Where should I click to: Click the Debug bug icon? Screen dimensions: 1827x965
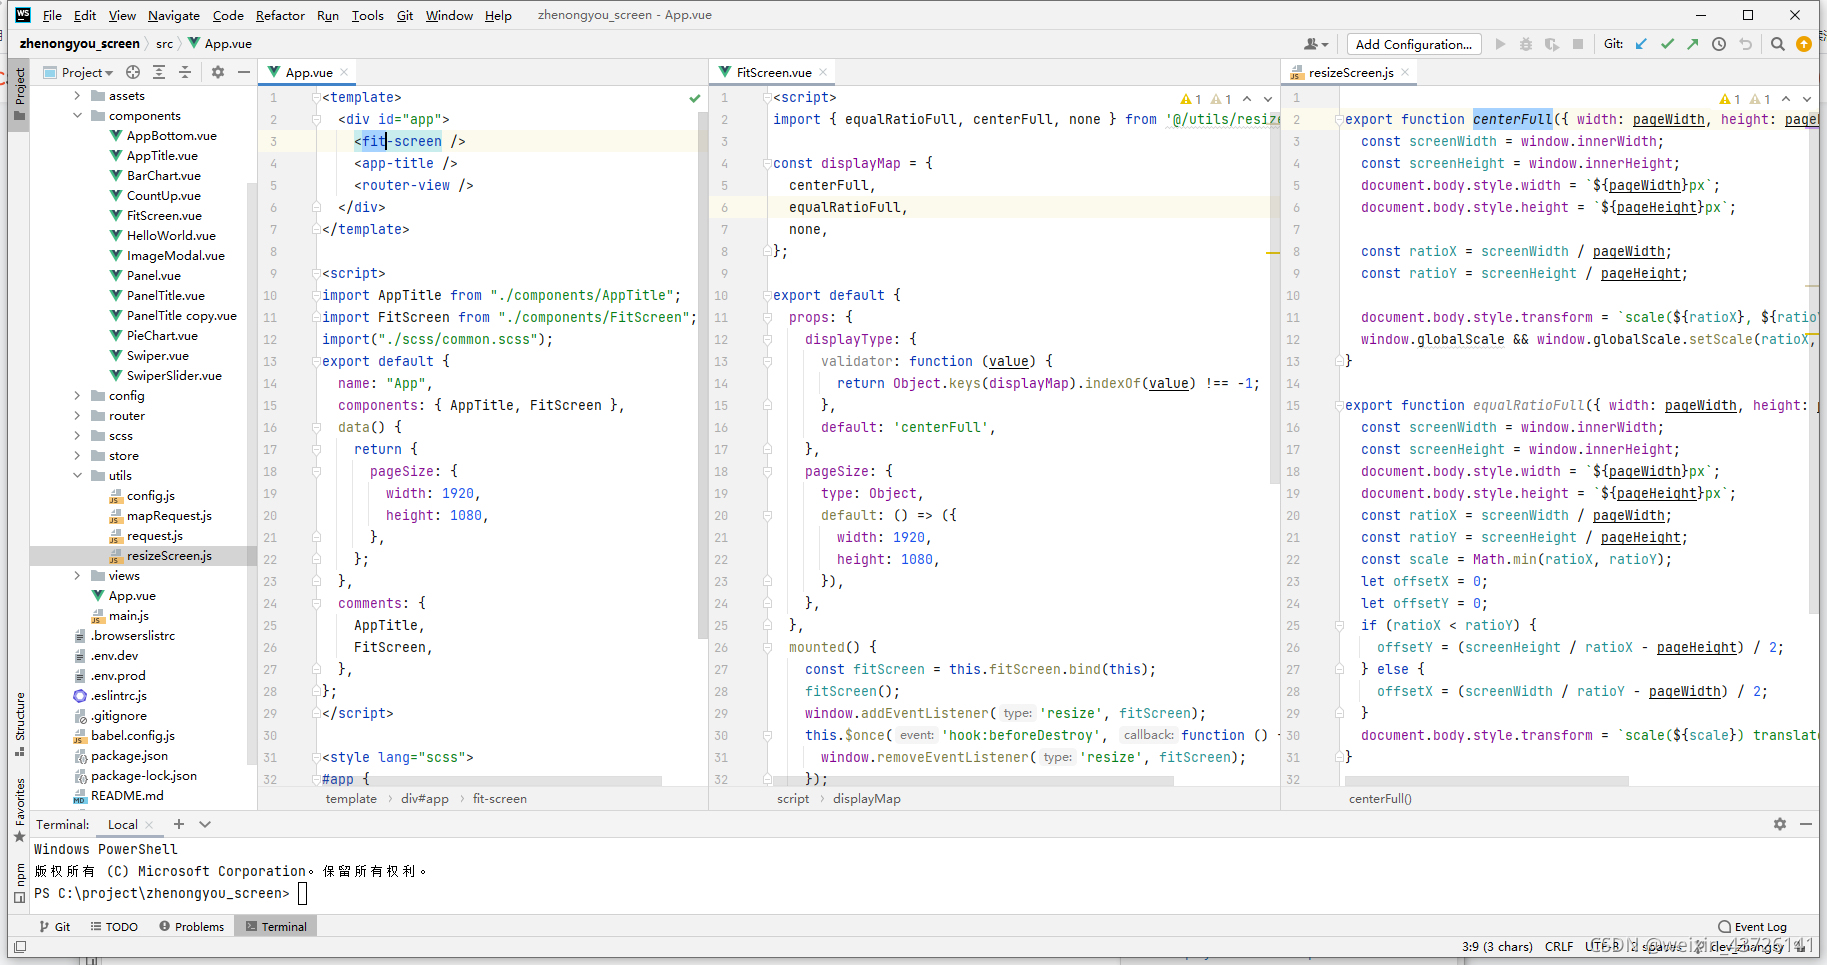[1525, 44]
